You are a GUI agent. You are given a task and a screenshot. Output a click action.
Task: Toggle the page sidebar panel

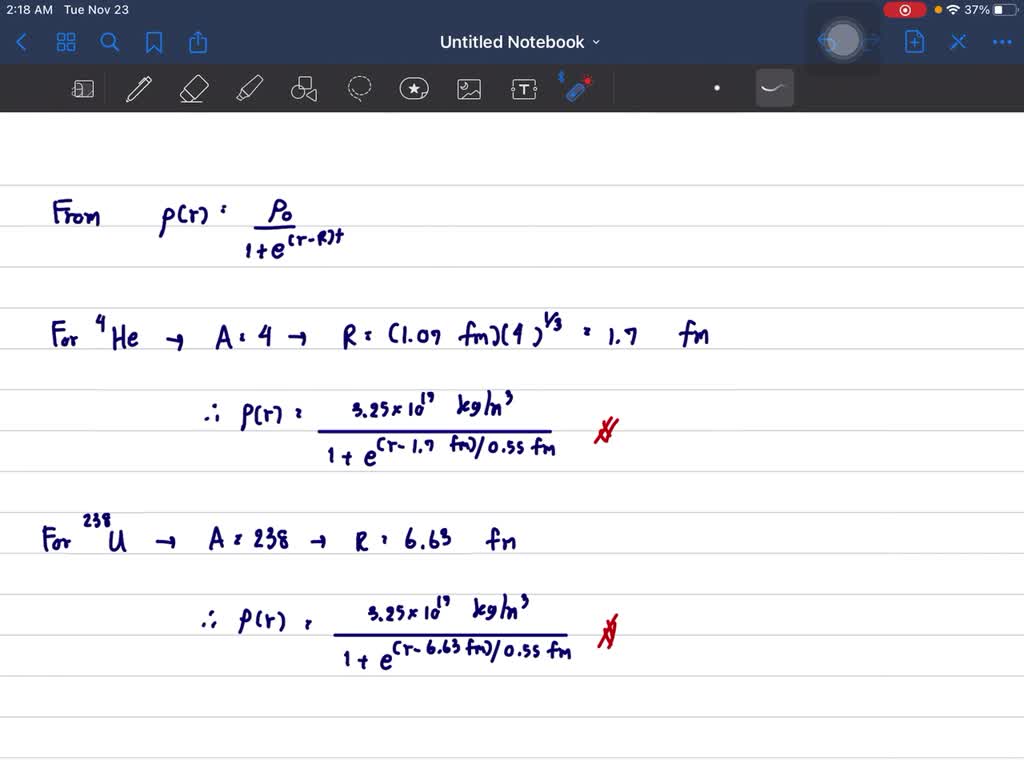(x=84, y=88)
